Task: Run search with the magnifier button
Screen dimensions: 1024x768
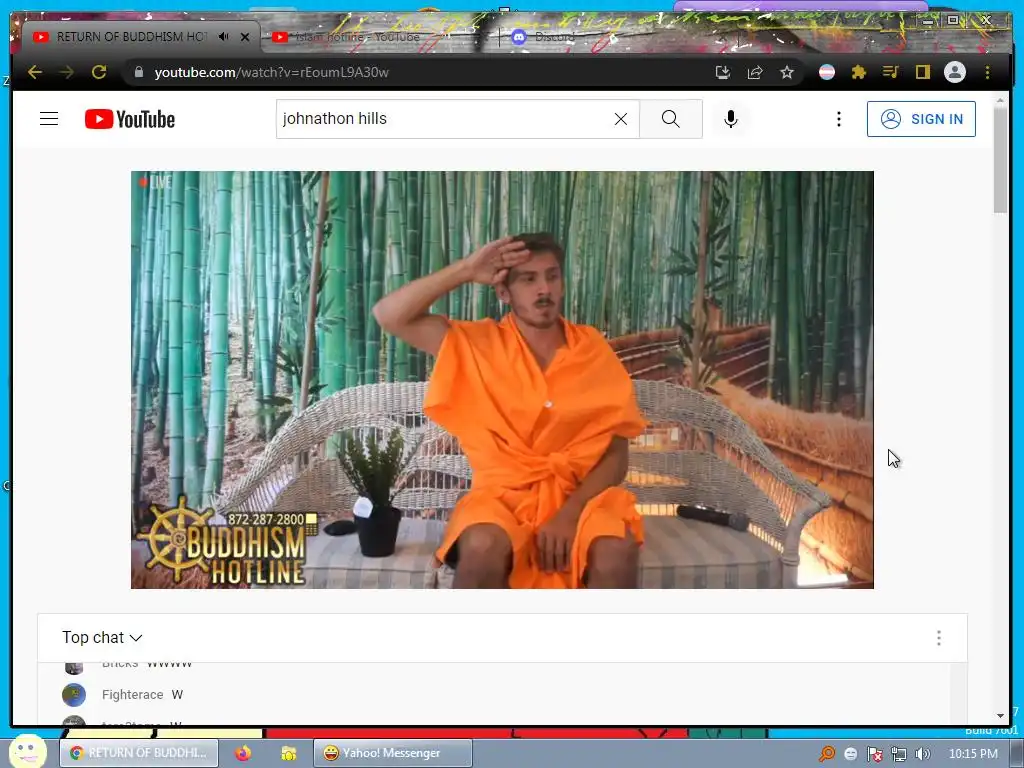Action: coord(671,119)
